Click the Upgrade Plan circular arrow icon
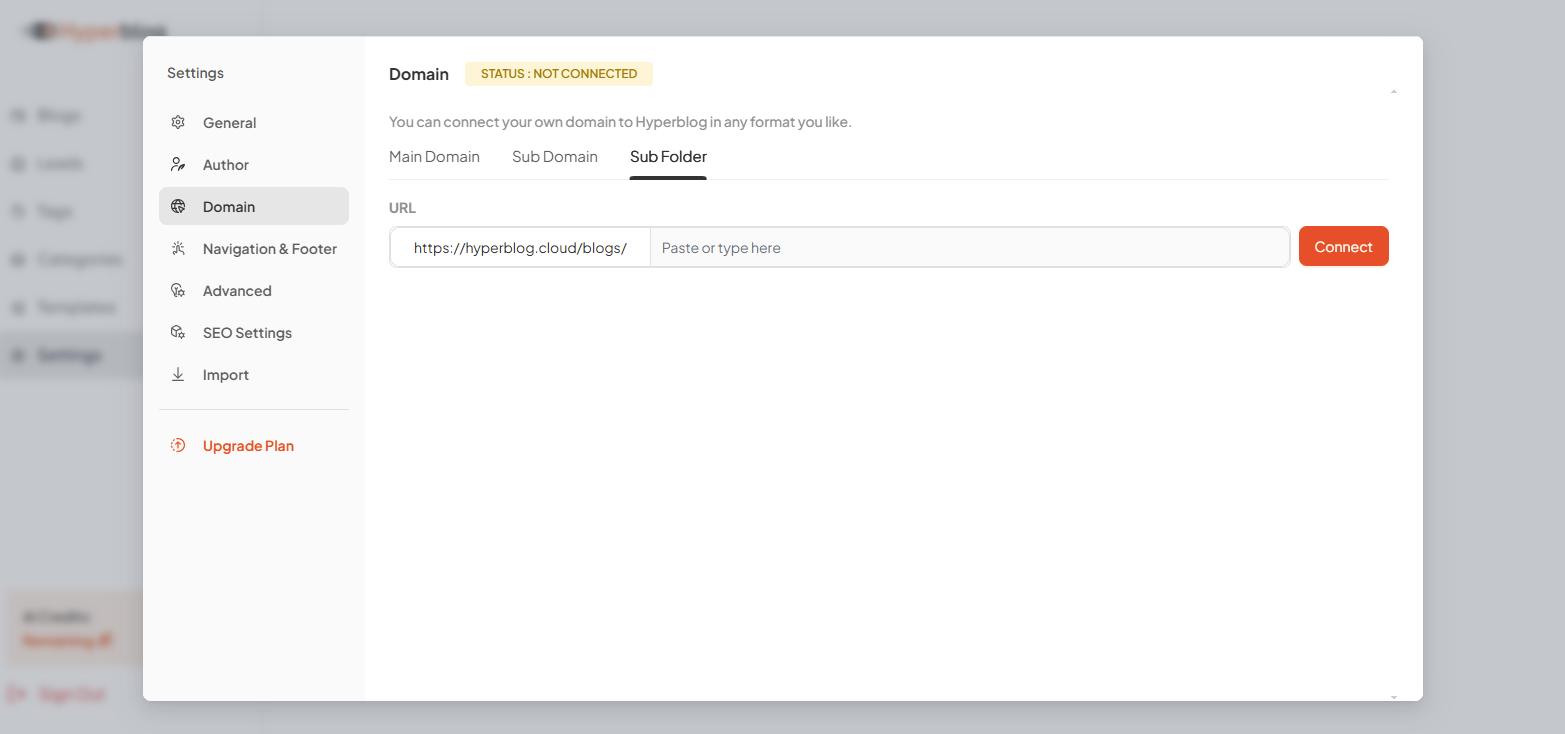 point(178,445)
